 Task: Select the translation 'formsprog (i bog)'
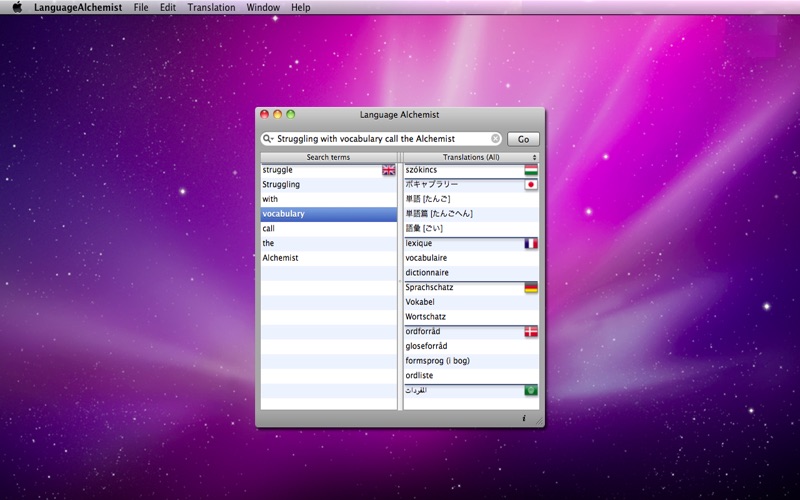point(471,361)
